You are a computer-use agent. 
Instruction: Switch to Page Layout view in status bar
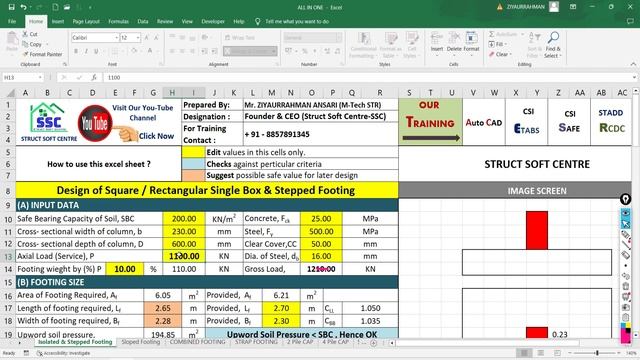pyautogui.click(x=540, y=353)
